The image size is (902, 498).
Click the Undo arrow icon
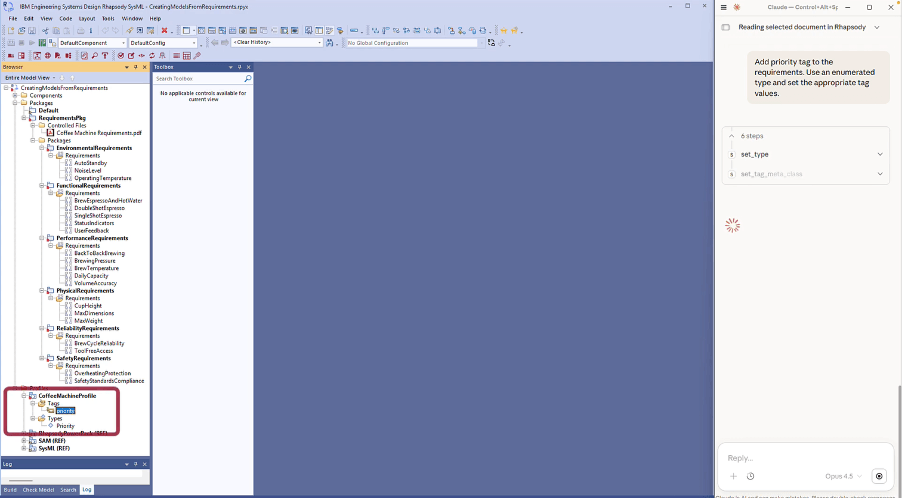pyautogui.click(x=105, y=30)
